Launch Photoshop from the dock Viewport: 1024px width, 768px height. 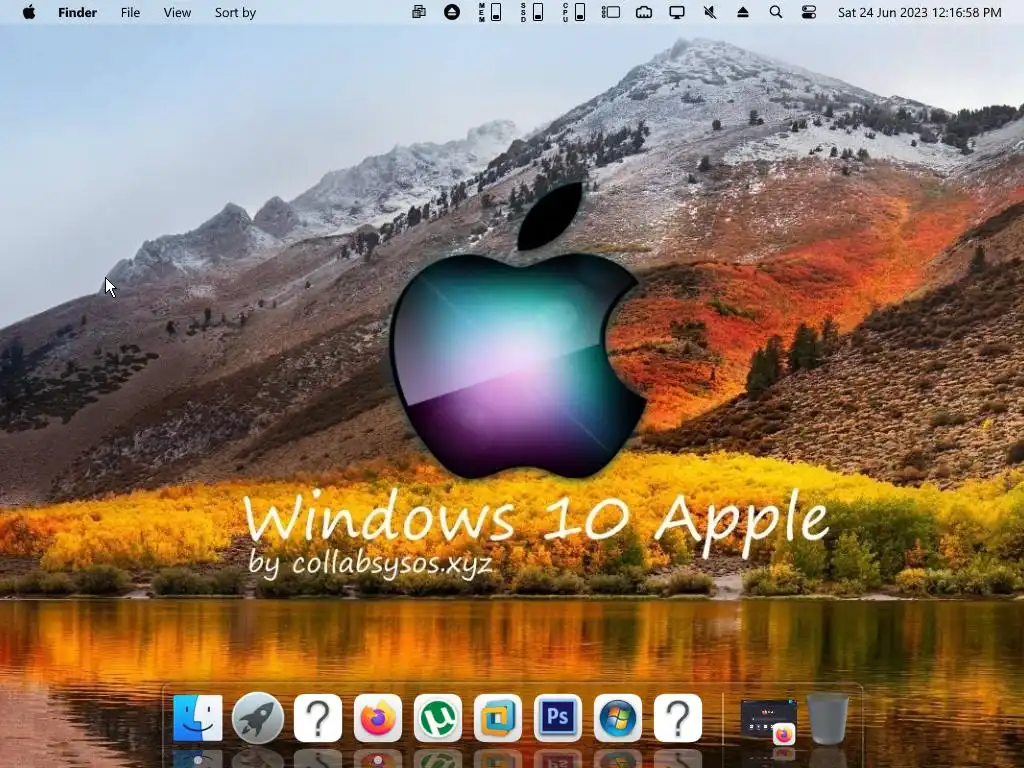coord(558,718)
